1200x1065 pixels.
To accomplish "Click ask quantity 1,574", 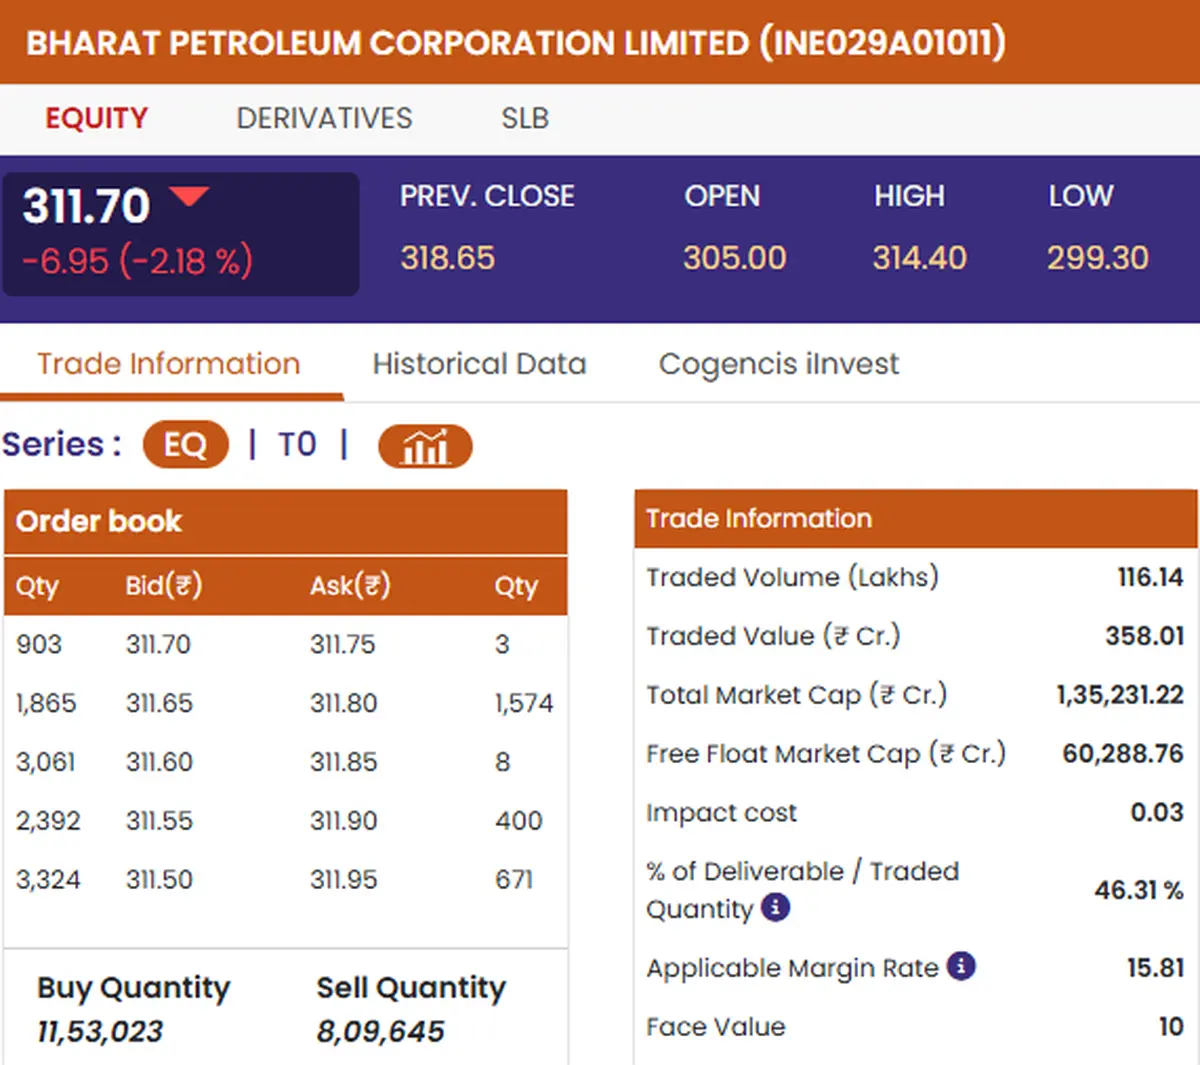I will 524,703.
